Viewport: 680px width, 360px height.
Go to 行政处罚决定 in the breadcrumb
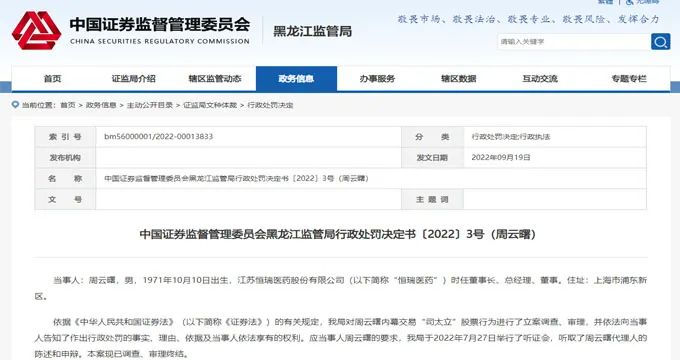tap(270, 105)
